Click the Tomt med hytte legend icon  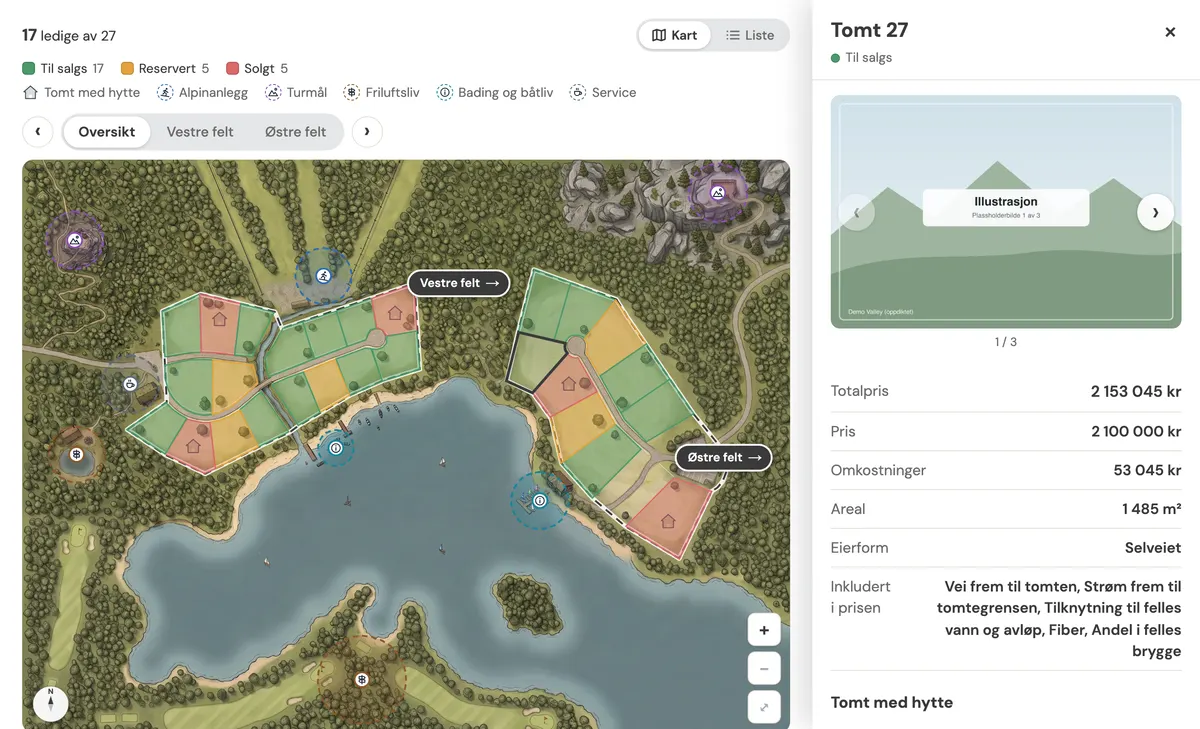tap(30, 92)
